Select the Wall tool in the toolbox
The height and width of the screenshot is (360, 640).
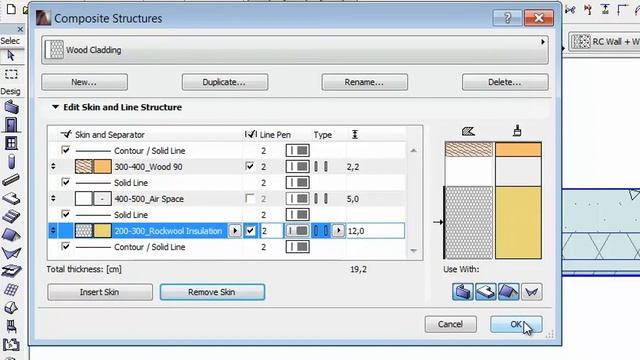[x=11, y=107]
